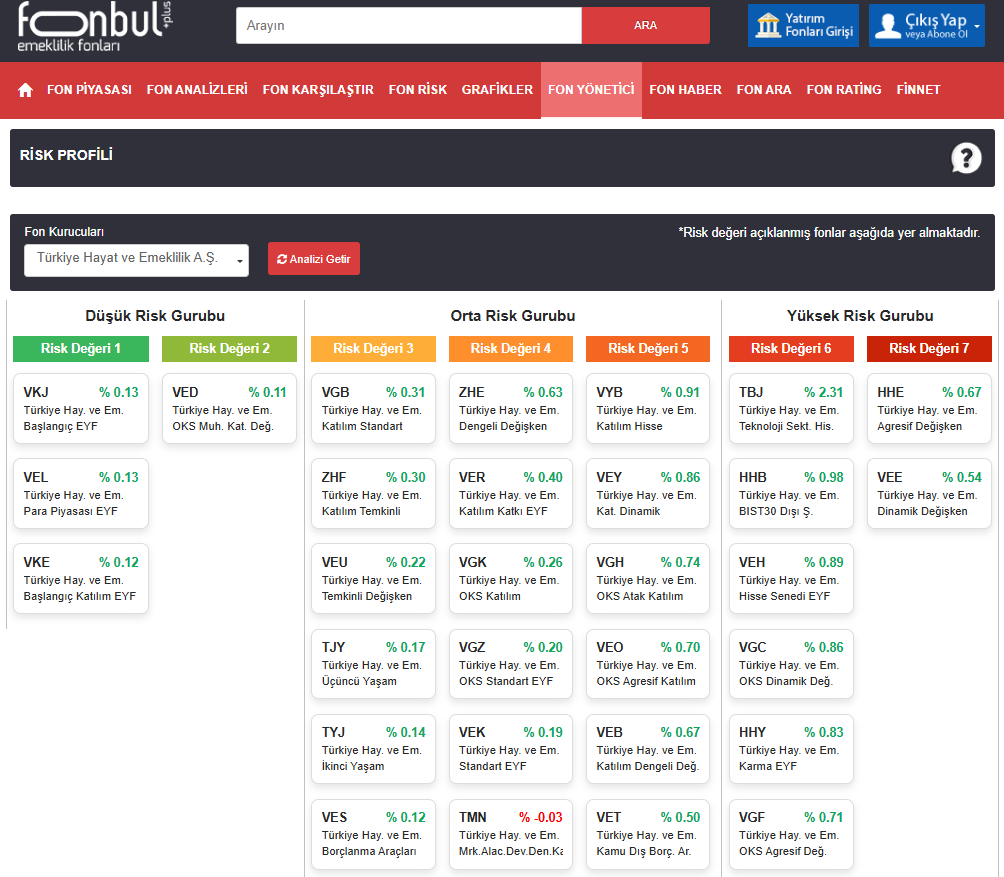Open the VEK Standart EYF card
Screen dimensions: 1004x877
[x=510, y=749]
